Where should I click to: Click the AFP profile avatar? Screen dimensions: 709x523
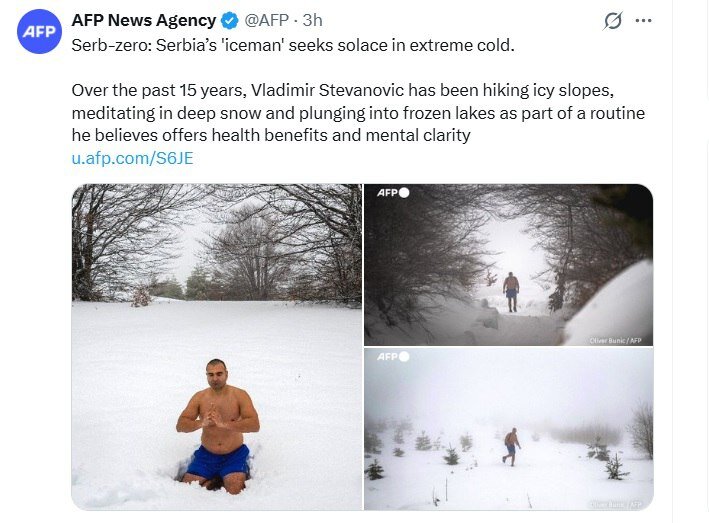pyautogui.click(x=39, y=31)
